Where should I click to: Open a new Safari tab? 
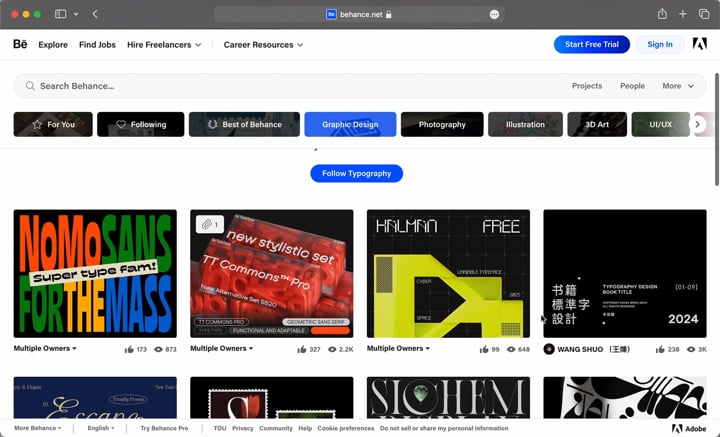click(683, 14)
